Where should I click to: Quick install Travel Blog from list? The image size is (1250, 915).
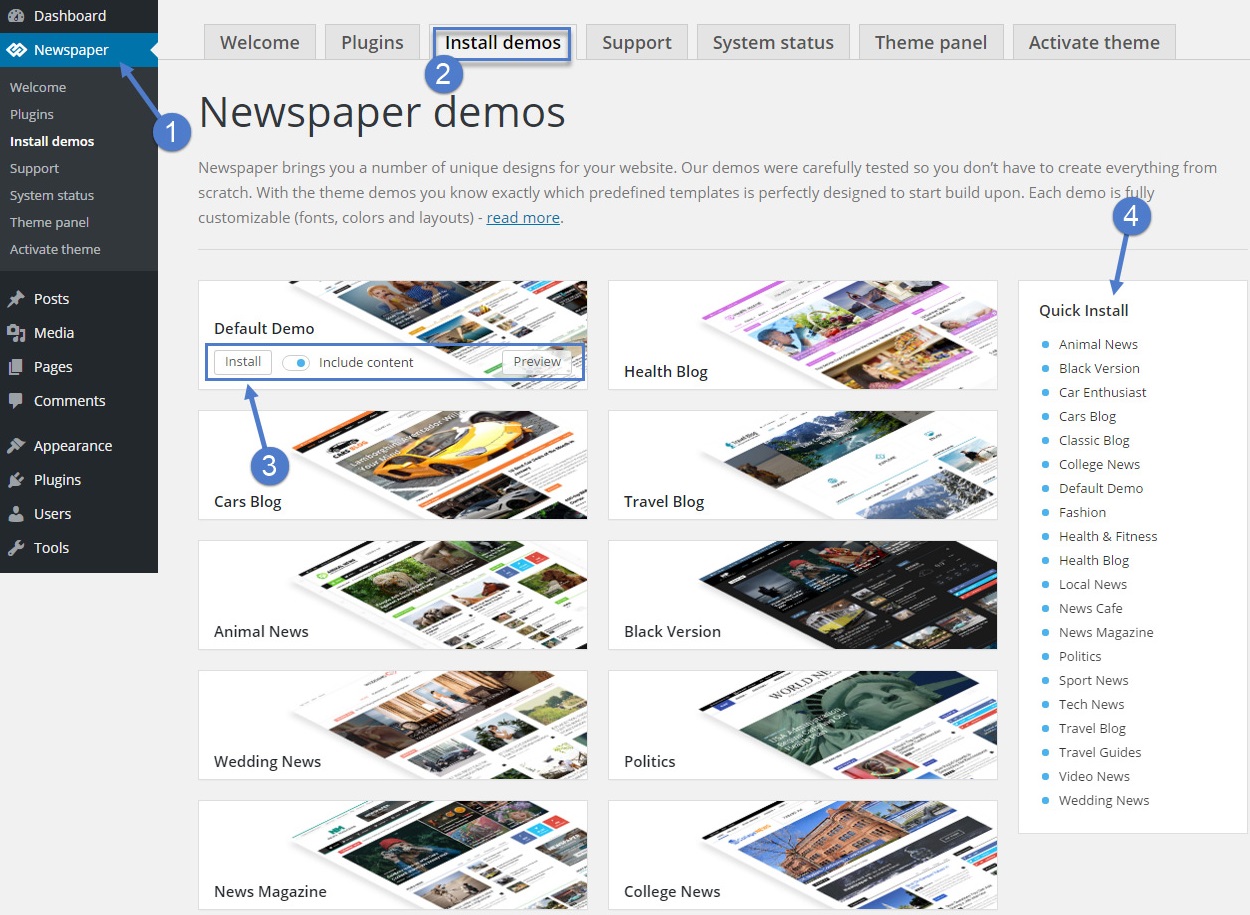click(1092, 728)
